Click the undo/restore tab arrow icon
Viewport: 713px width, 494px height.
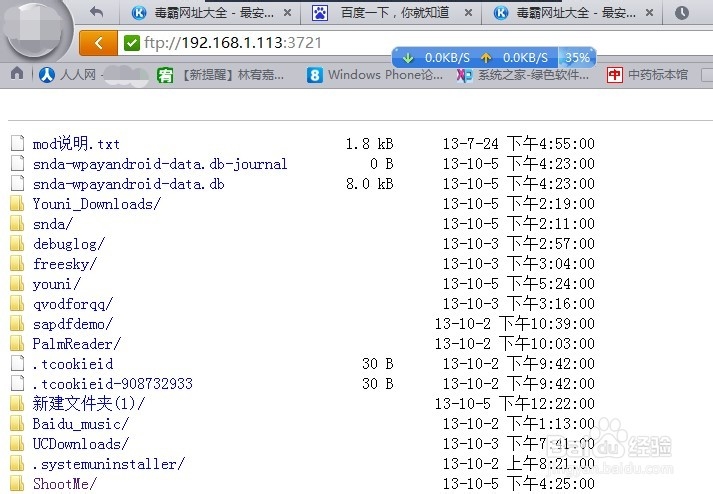point(96,12)
